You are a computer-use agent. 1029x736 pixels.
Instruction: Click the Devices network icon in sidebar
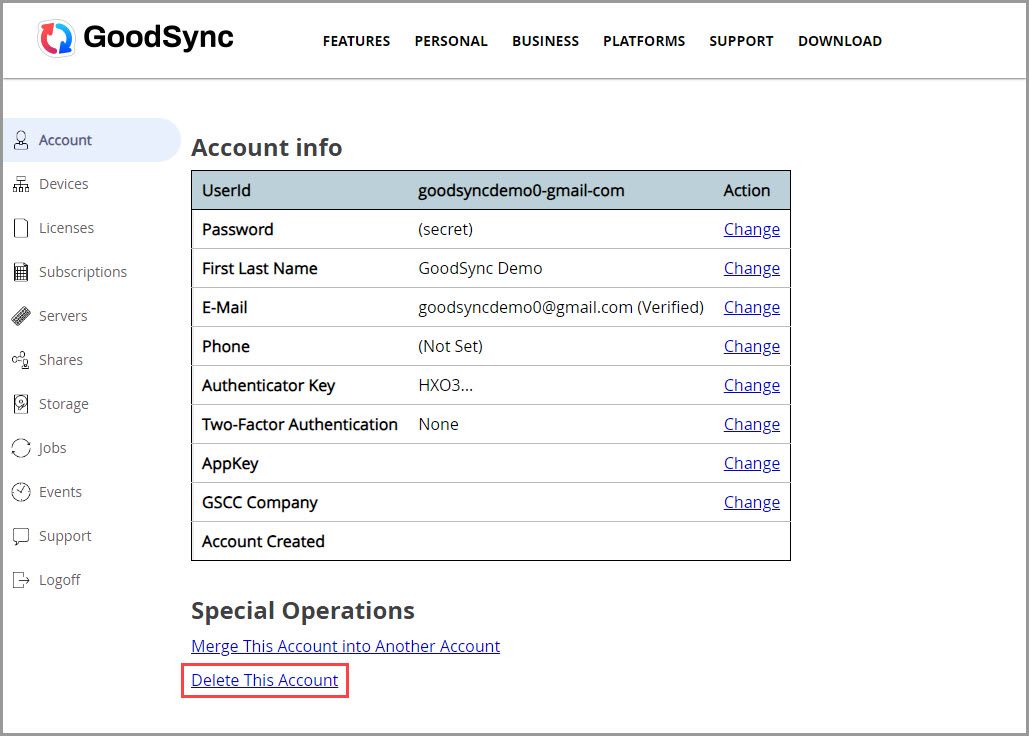pos(21,184)
